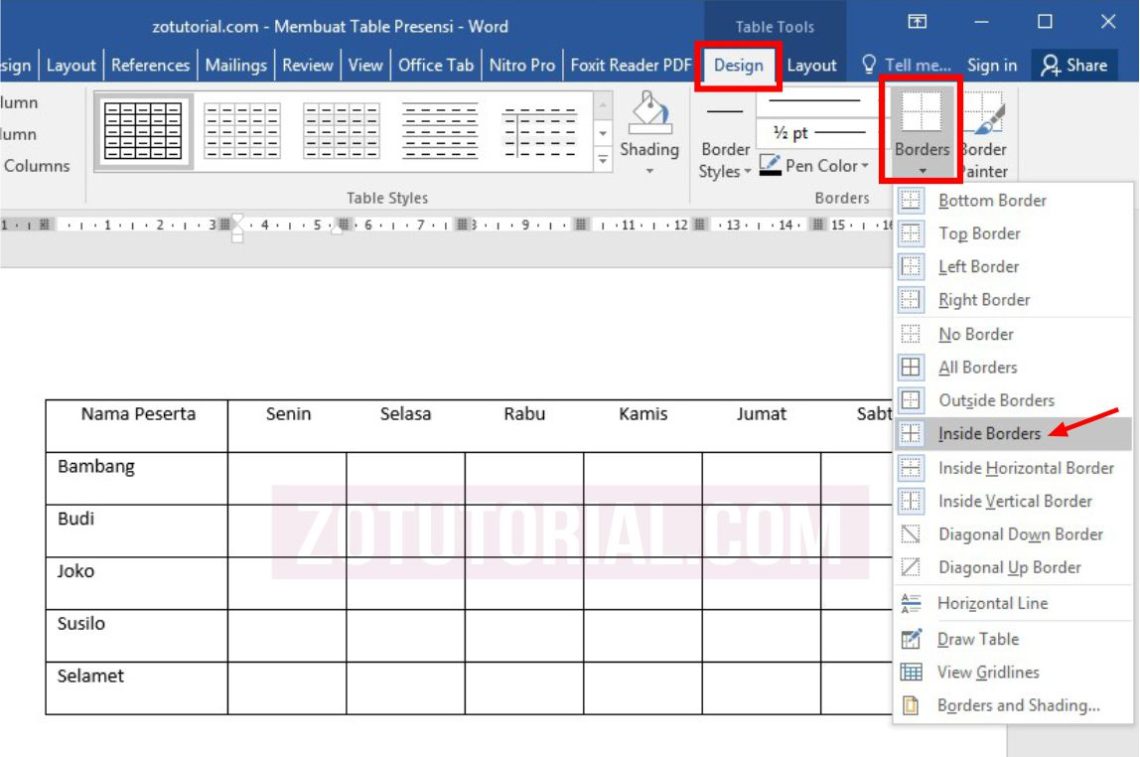The width and height of the screenshot is (1140, 757).
Task: Click the Pen Color pen icon
Action: [770, 165]
